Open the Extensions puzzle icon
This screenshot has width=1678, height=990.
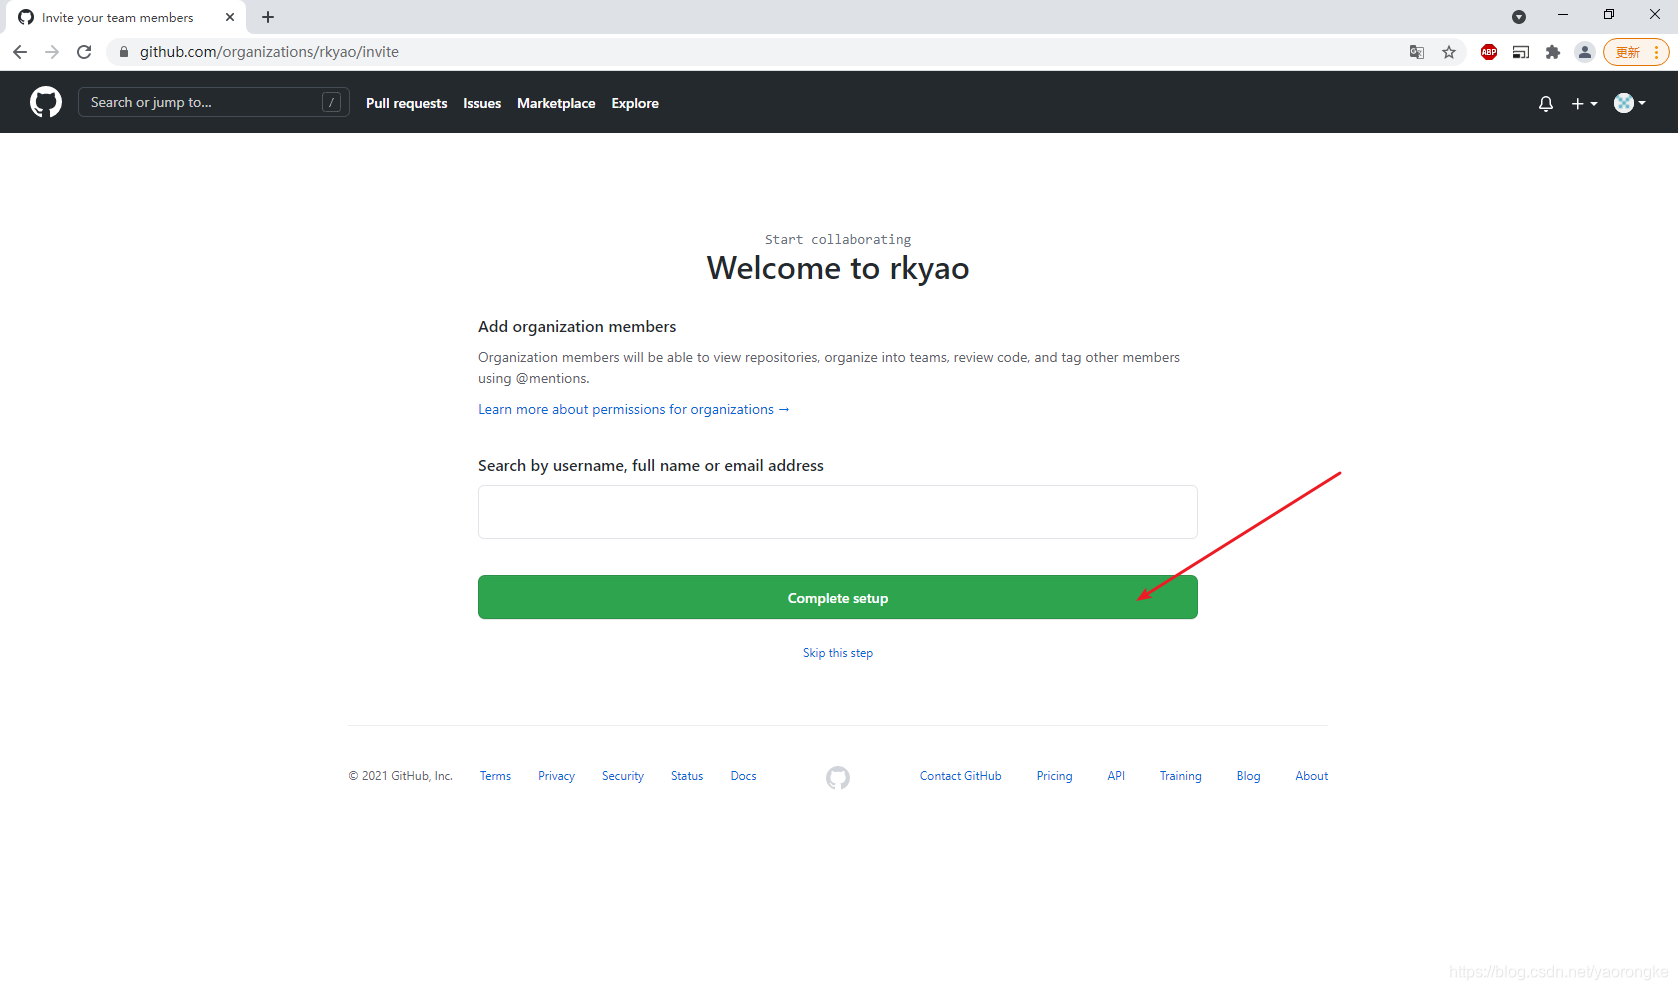click(x=1553, y=52)
